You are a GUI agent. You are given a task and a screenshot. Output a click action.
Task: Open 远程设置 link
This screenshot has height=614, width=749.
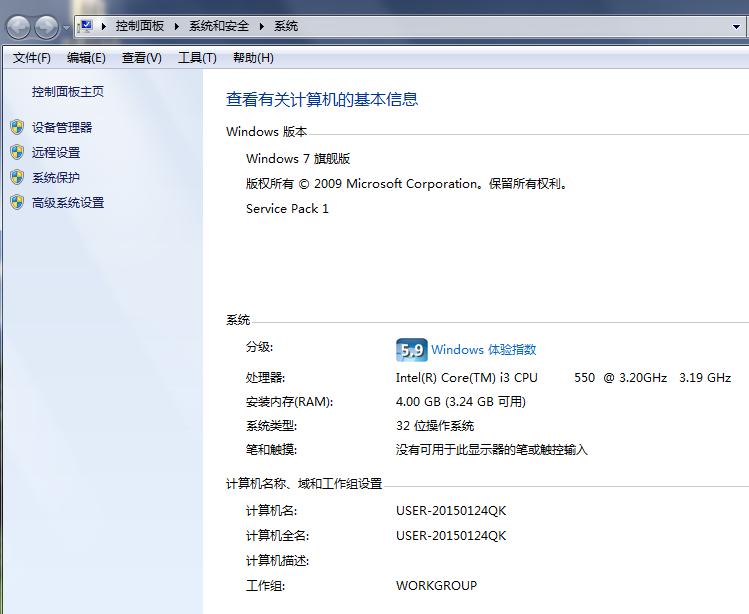click(56, 152)
